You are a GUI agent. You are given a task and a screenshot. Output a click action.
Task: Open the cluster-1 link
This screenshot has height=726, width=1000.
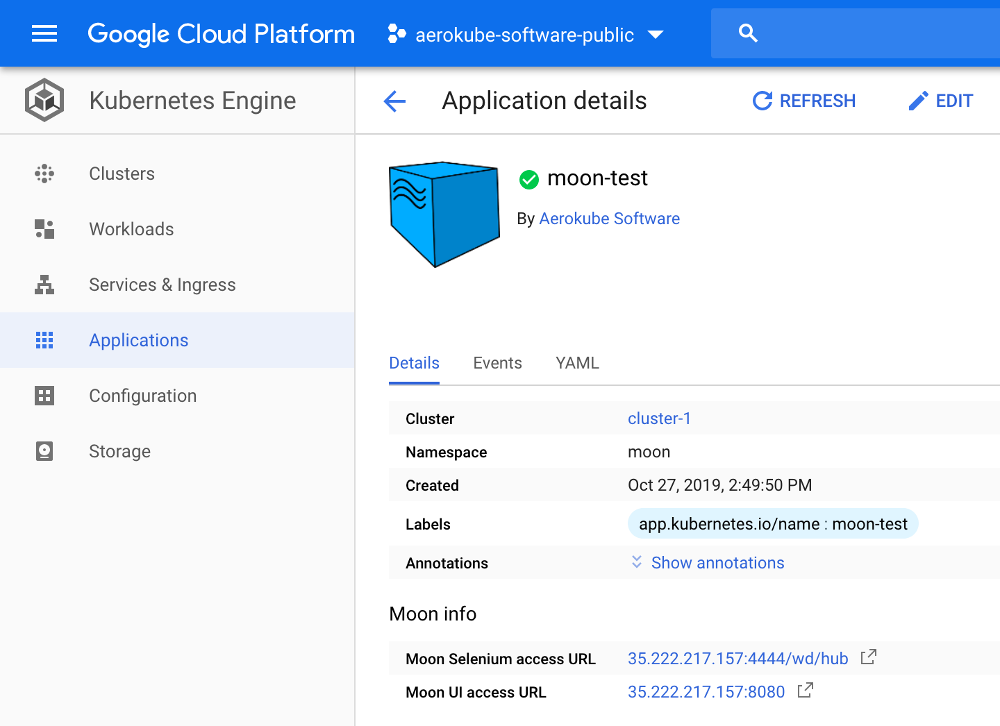click(659, 419)
